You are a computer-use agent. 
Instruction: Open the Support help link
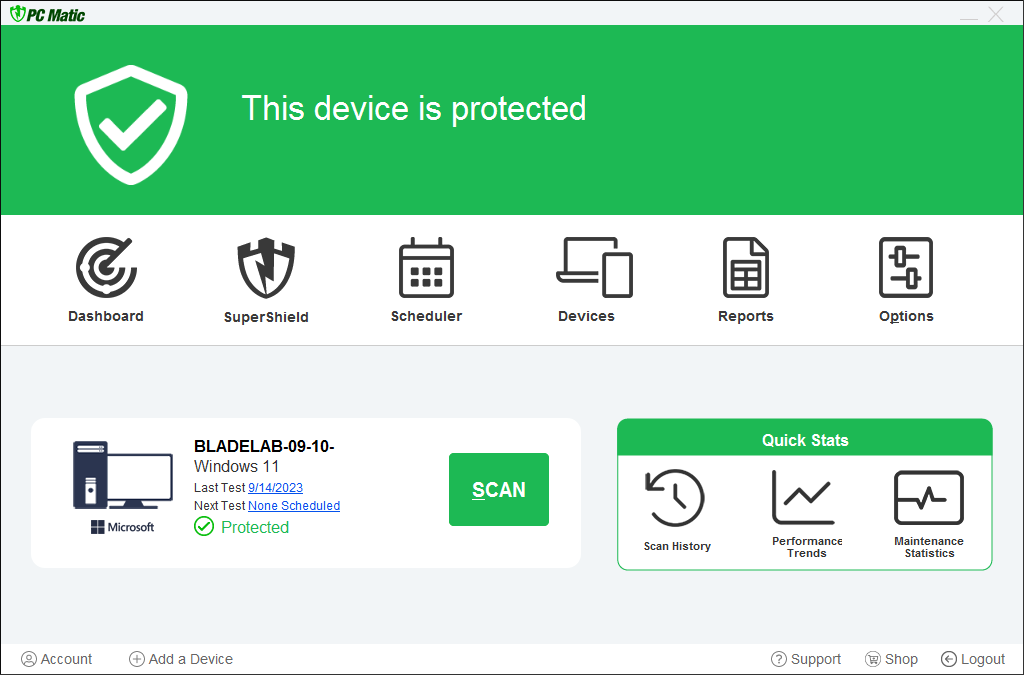[x=806, y=659]
